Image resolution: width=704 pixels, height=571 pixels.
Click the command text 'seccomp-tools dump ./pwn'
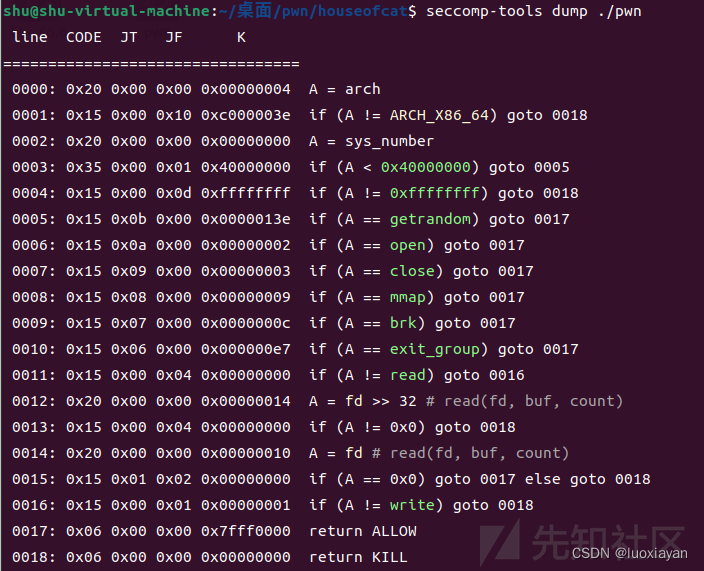point(533,11)
